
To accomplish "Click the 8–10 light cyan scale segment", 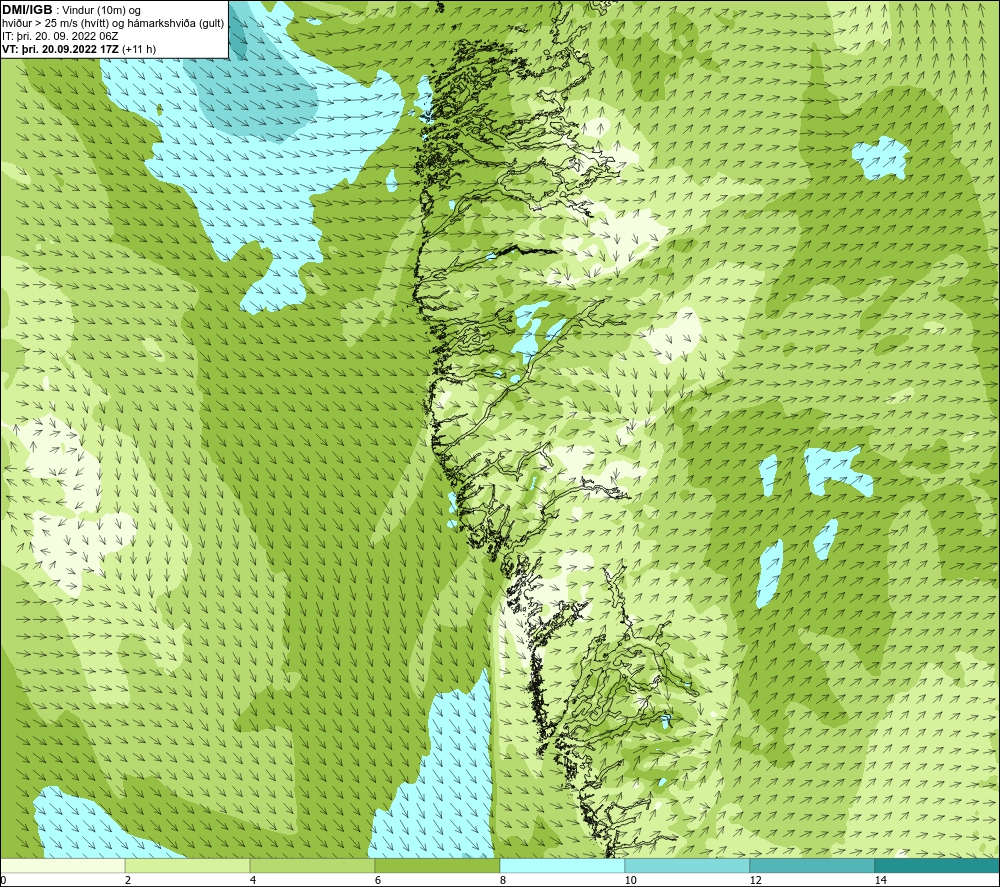I will pyautogui.click(x=562, y=866).
